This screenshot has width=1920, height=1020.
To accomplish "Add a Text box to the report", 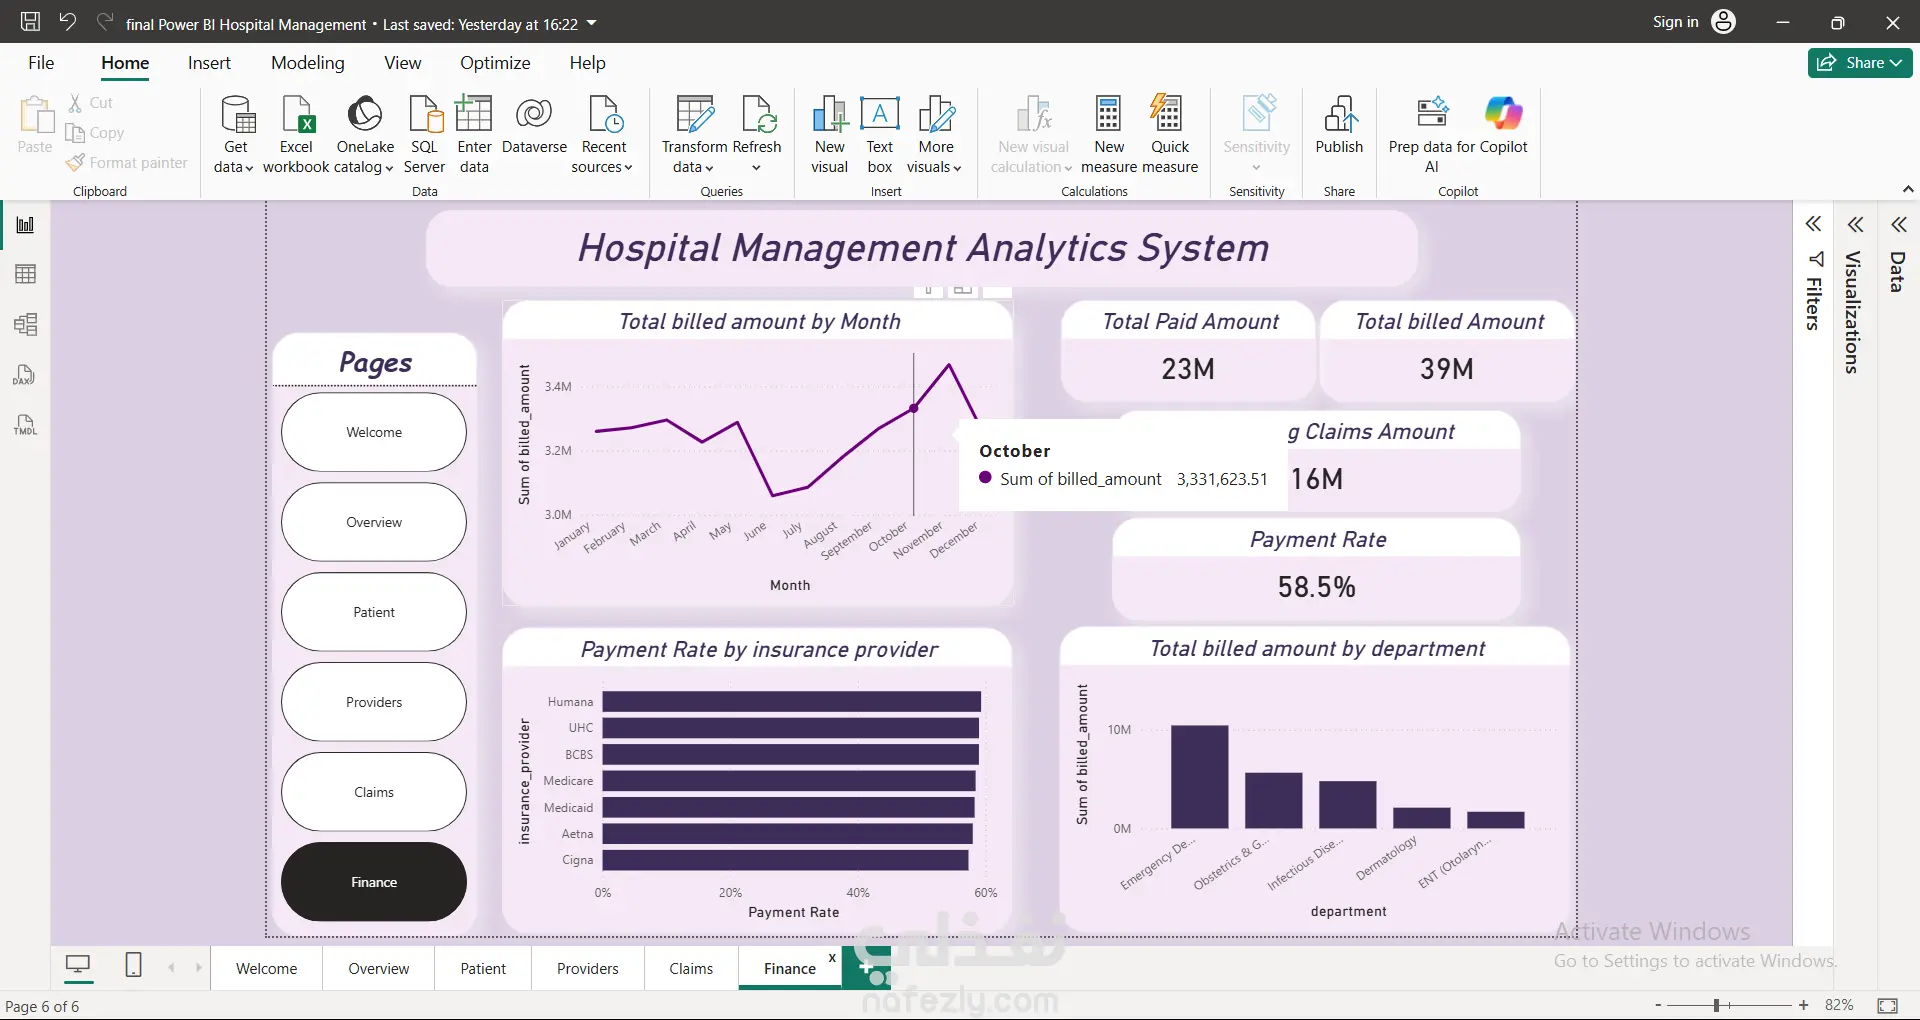I will [880, 135].
